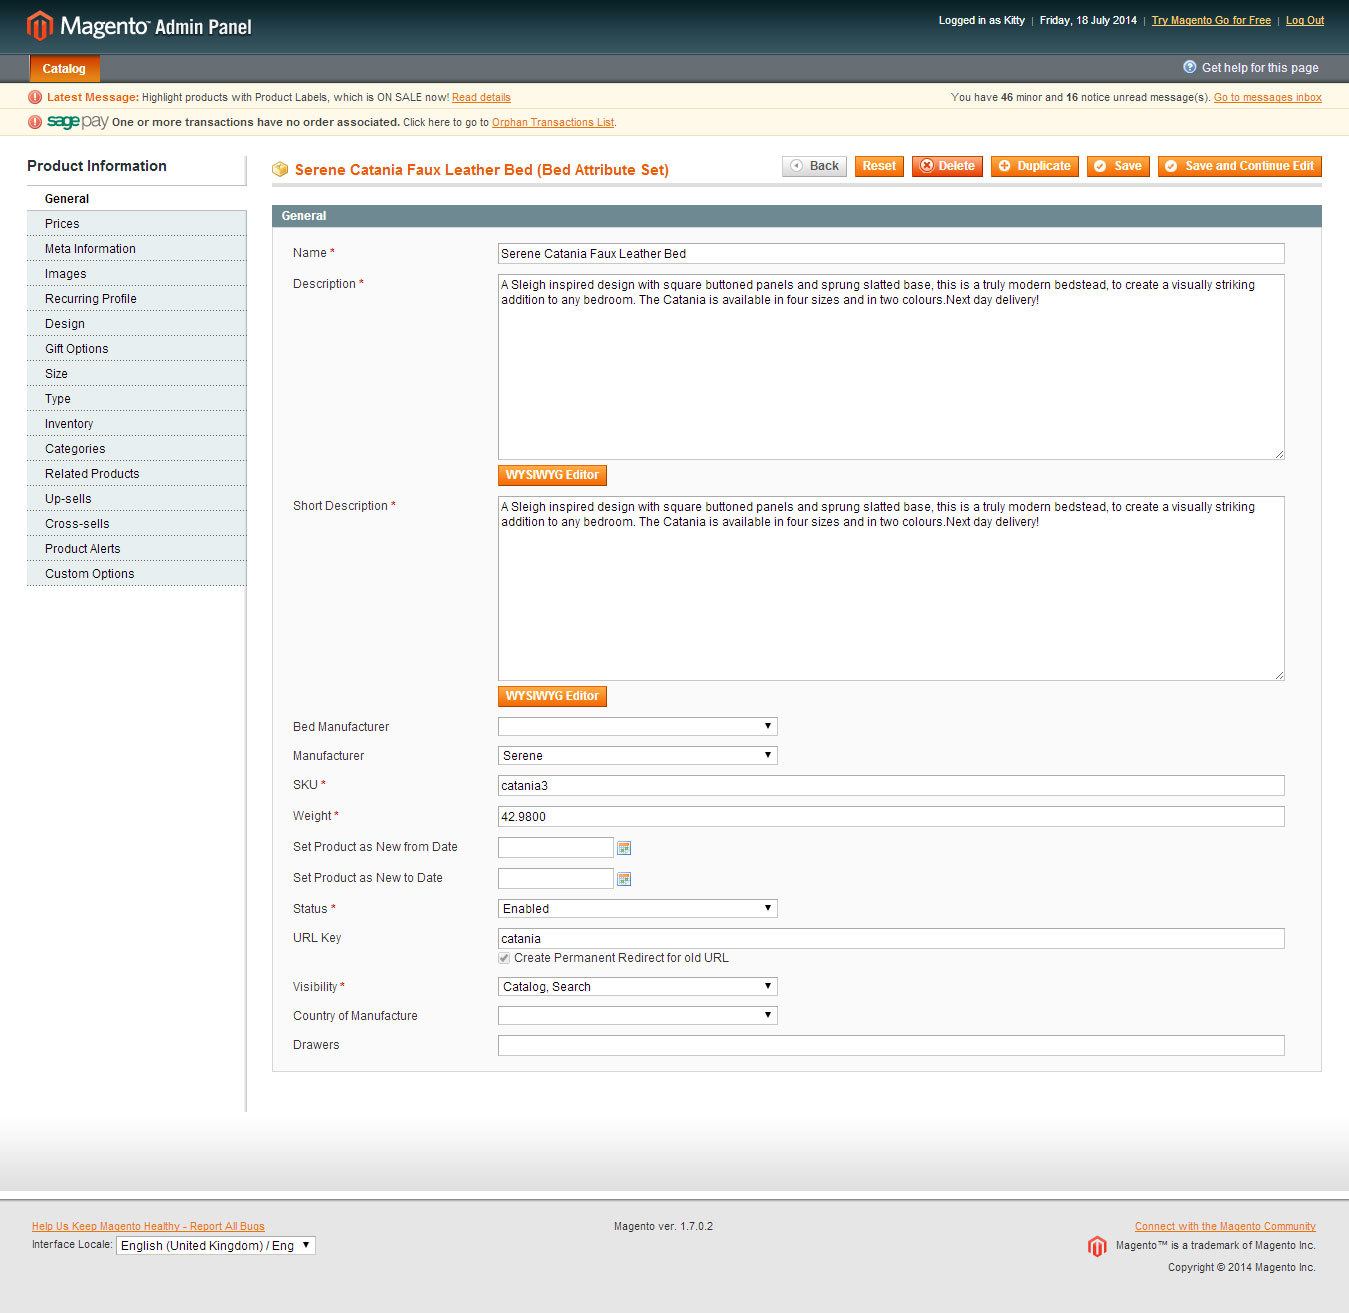Click the help icon beside Get help
1349x1313 pixels.
point(1189,67)
